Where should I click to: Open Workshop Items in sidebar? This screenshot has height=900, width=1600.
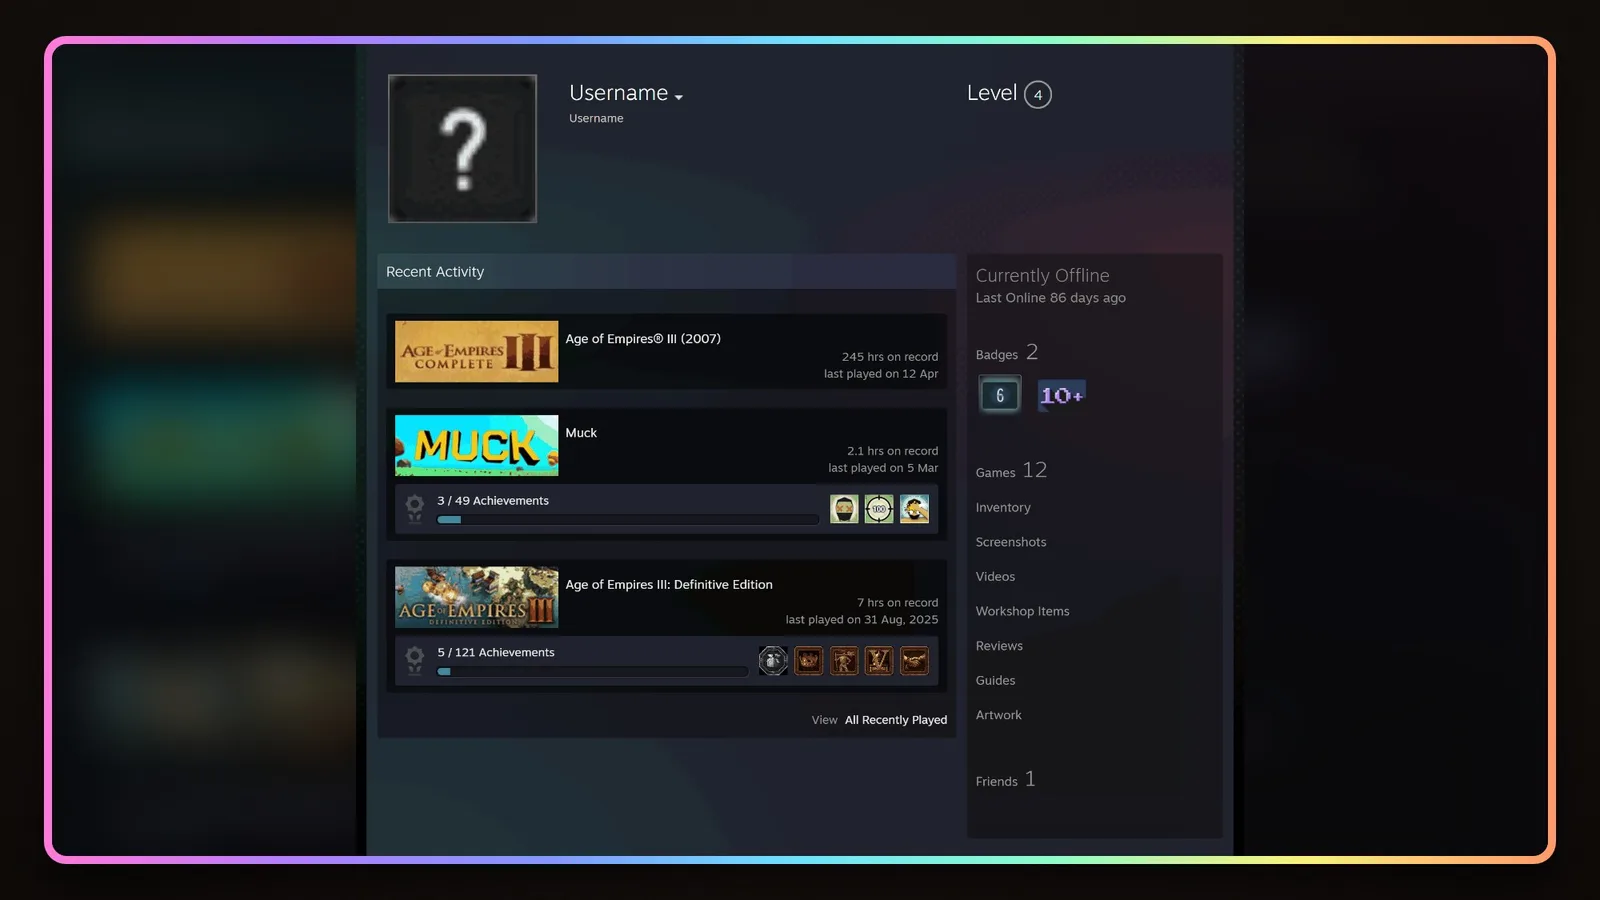pos(1022,611)
